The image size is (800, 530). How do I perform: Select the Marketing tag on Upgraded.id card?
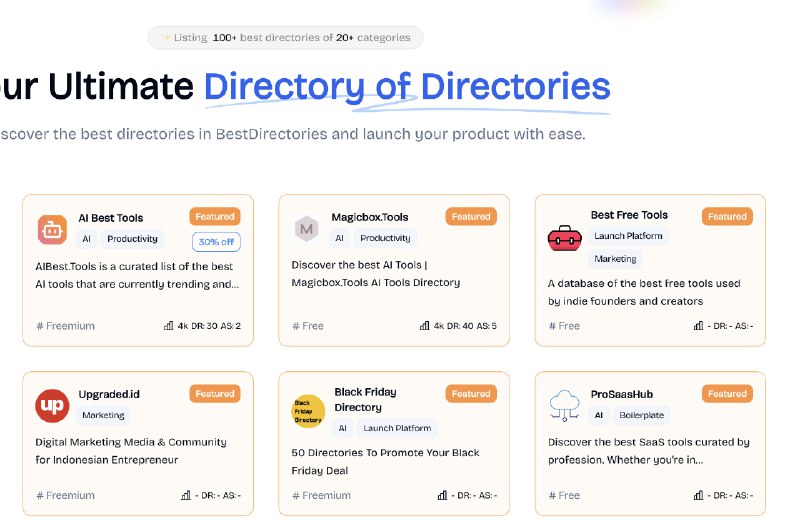click(x=104, y=415)
